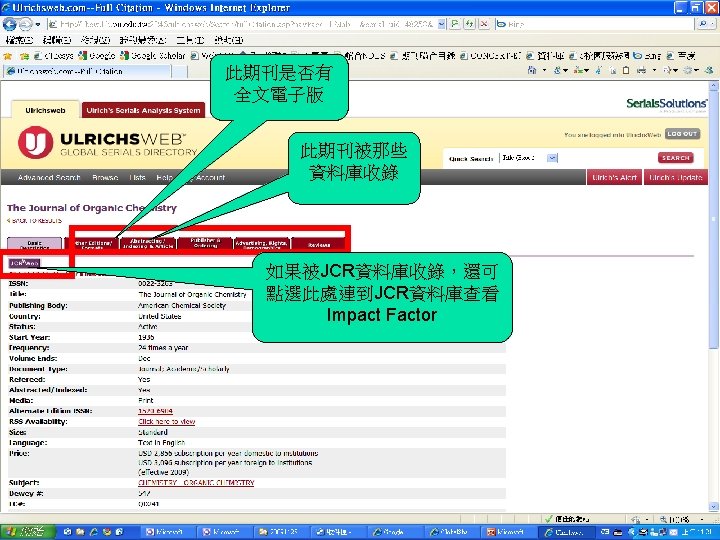Image resolution: width=720 pixels, height=540 pixels.
Task: Select the Basic Description tab
Action: [x=34, y=244]
